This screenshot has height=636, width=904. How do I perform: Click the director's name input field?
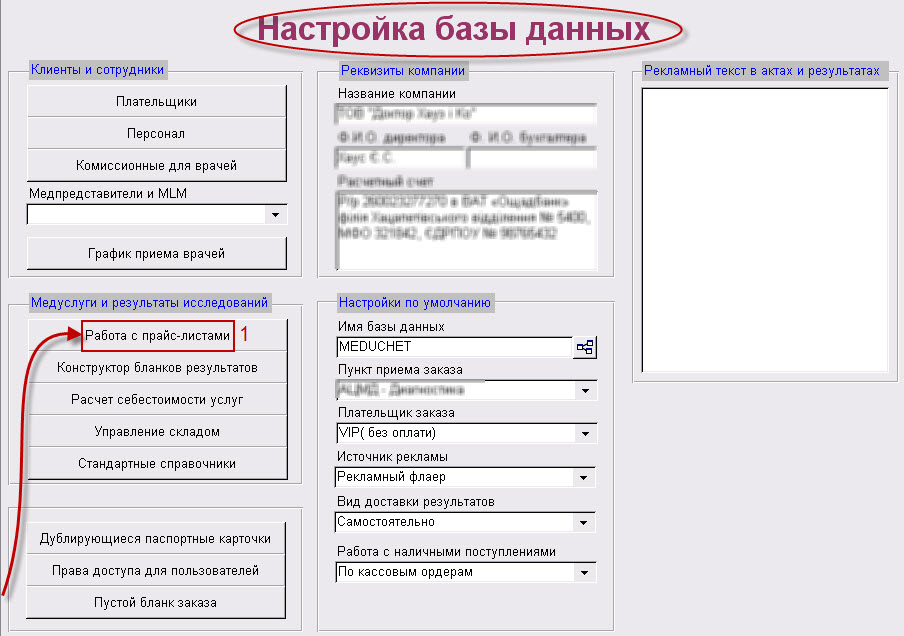[399, 157]
